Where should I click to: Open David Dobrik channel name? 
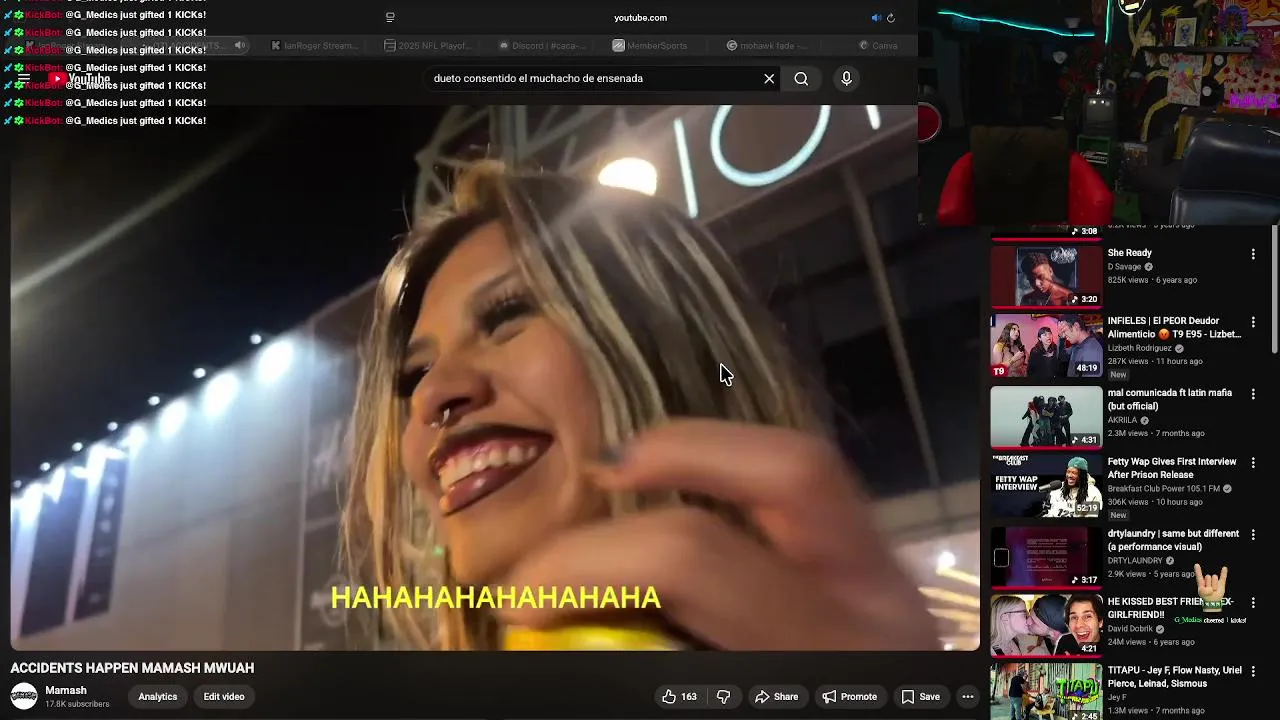click(1131, 629)
